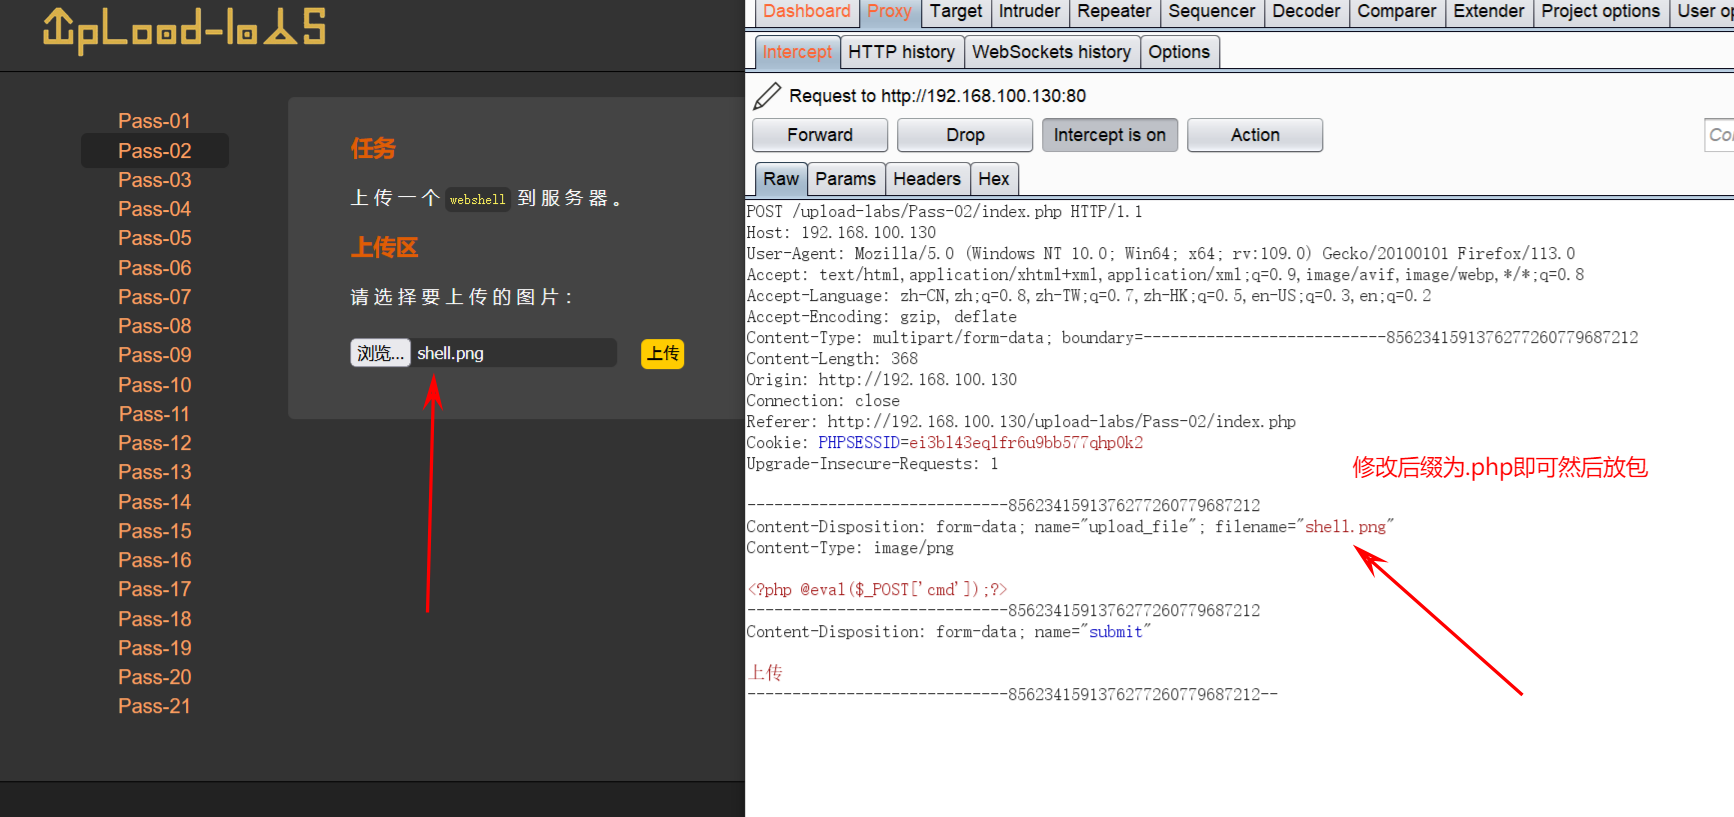Click the POST /upload-labs/Pass-02/index.php request line
Image resolution: width=1734 pixels, height=817 pixels.
click(x=944, y=212)
